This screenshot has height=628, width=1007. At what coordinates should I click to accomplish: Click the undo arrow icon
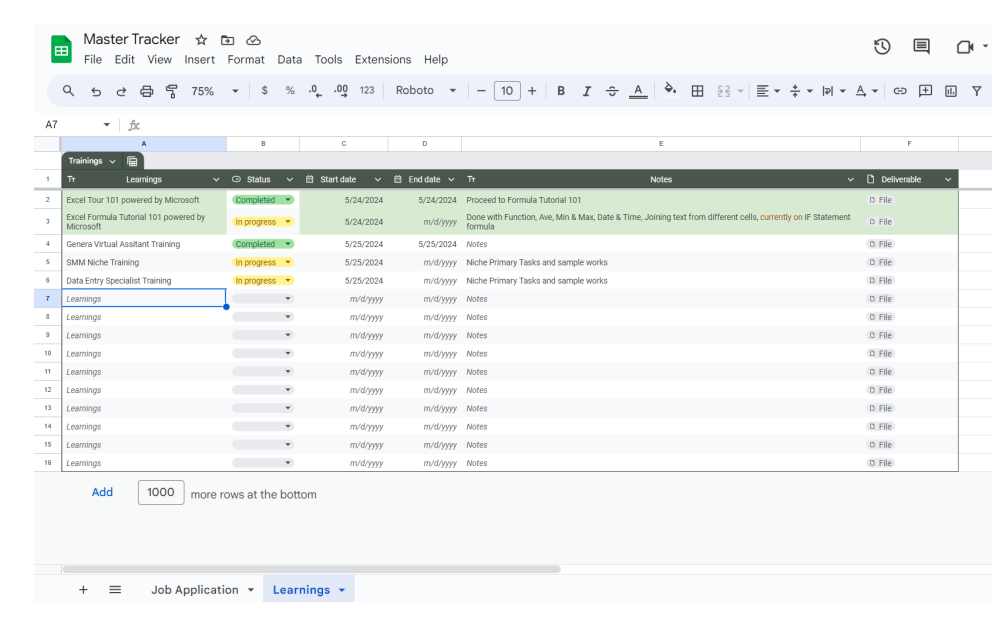(x=96, y=91)
